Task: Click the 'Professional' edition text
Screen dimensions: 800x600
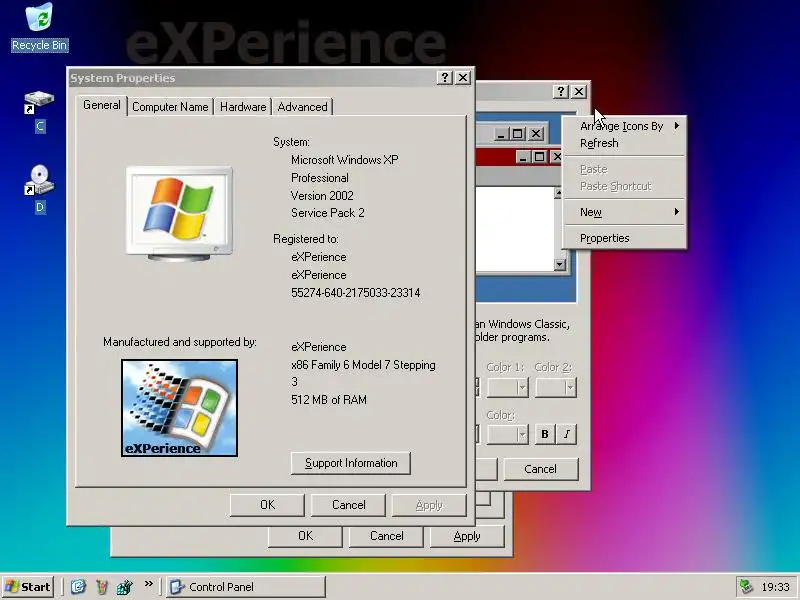Action: tap(320, 178)
